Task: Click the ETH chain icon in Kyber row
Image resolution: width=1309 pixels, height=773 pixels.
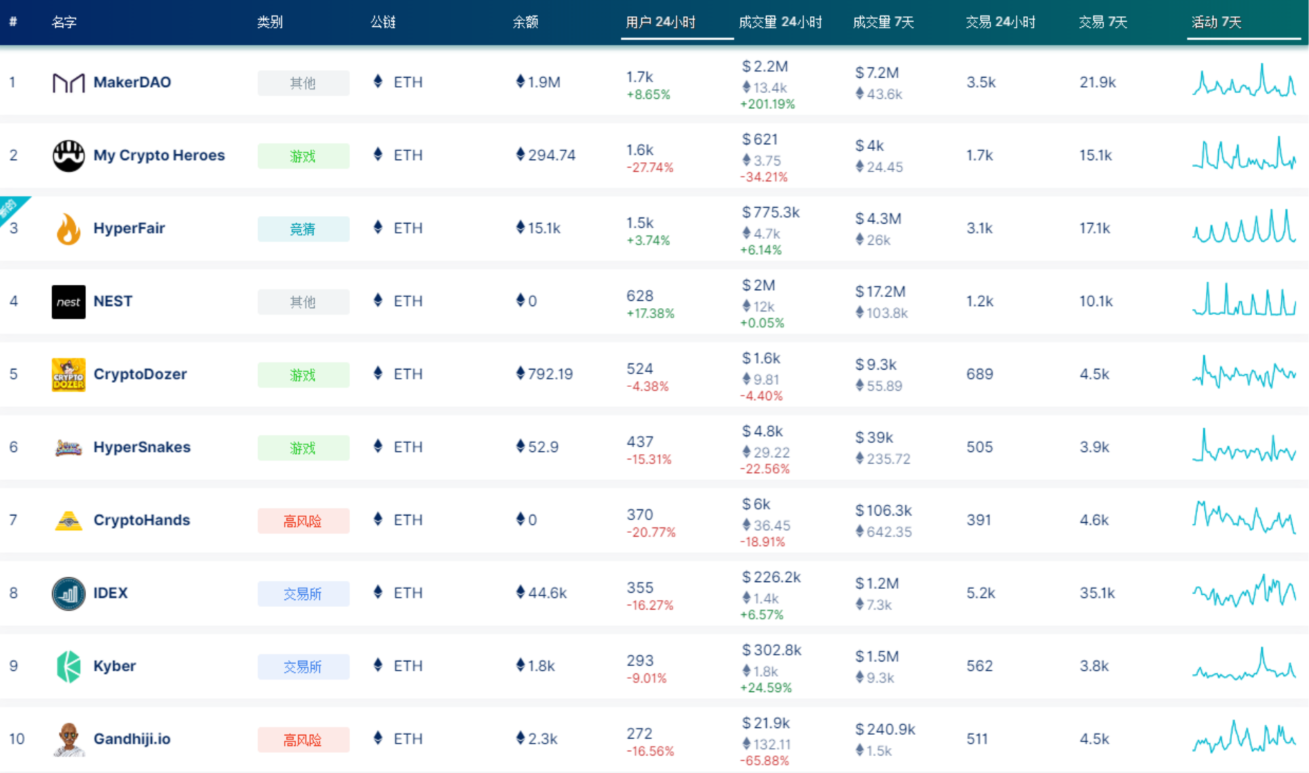Action: (378, 666)
